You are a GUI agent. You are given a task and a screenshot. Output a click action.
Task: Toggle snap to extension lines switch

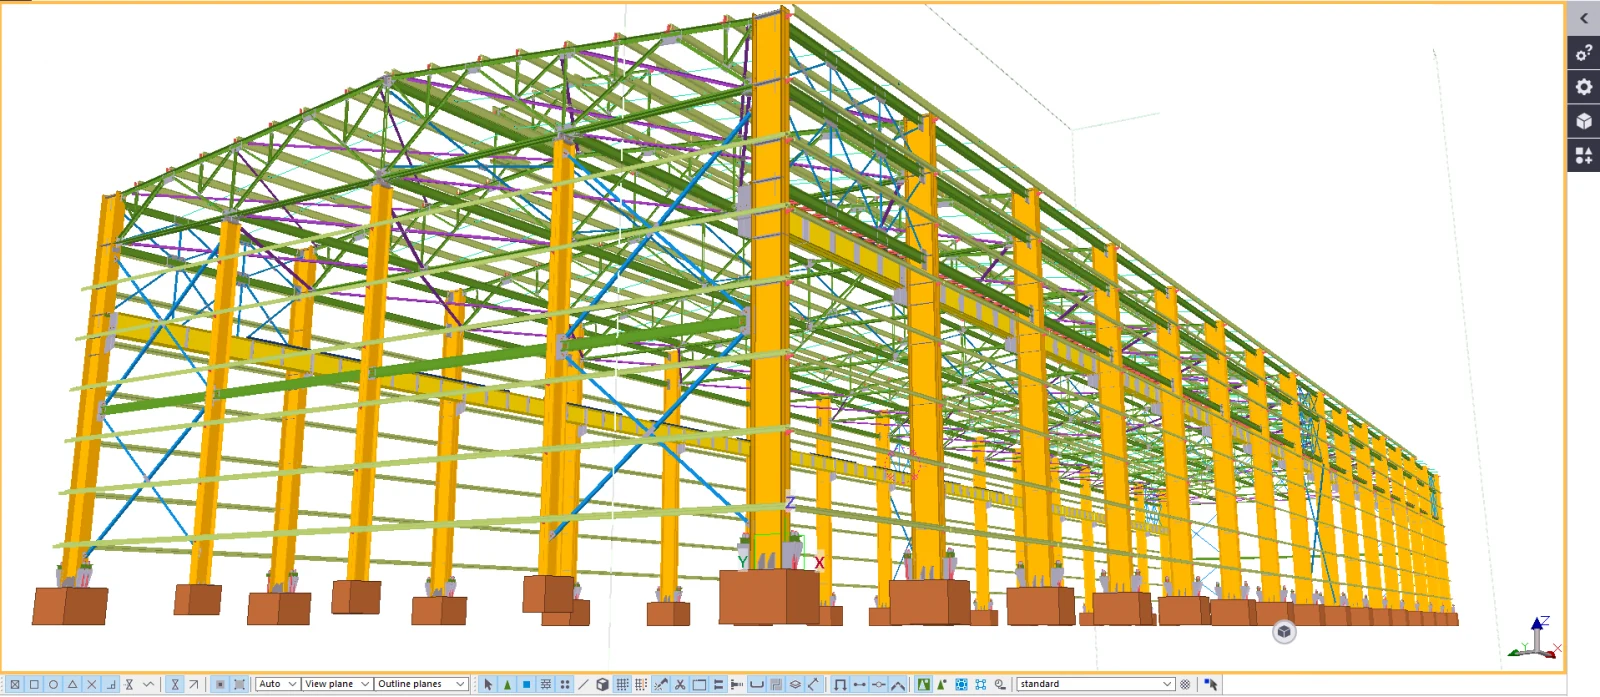point(129,684)
